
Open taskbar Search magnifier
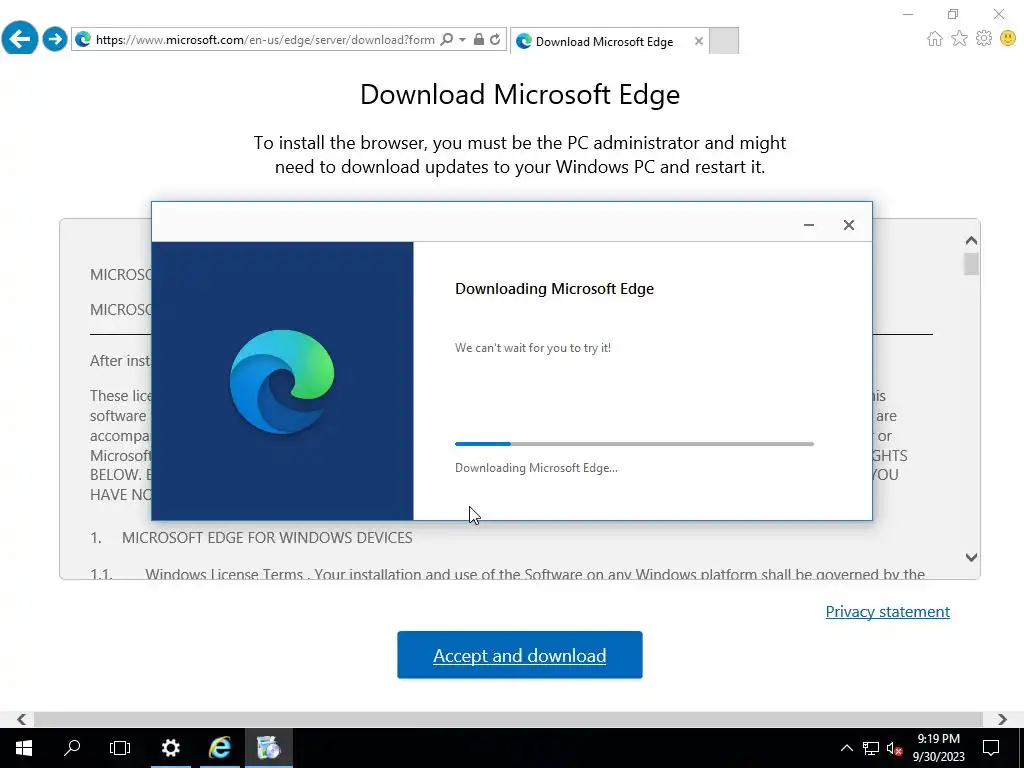(72, 748)
